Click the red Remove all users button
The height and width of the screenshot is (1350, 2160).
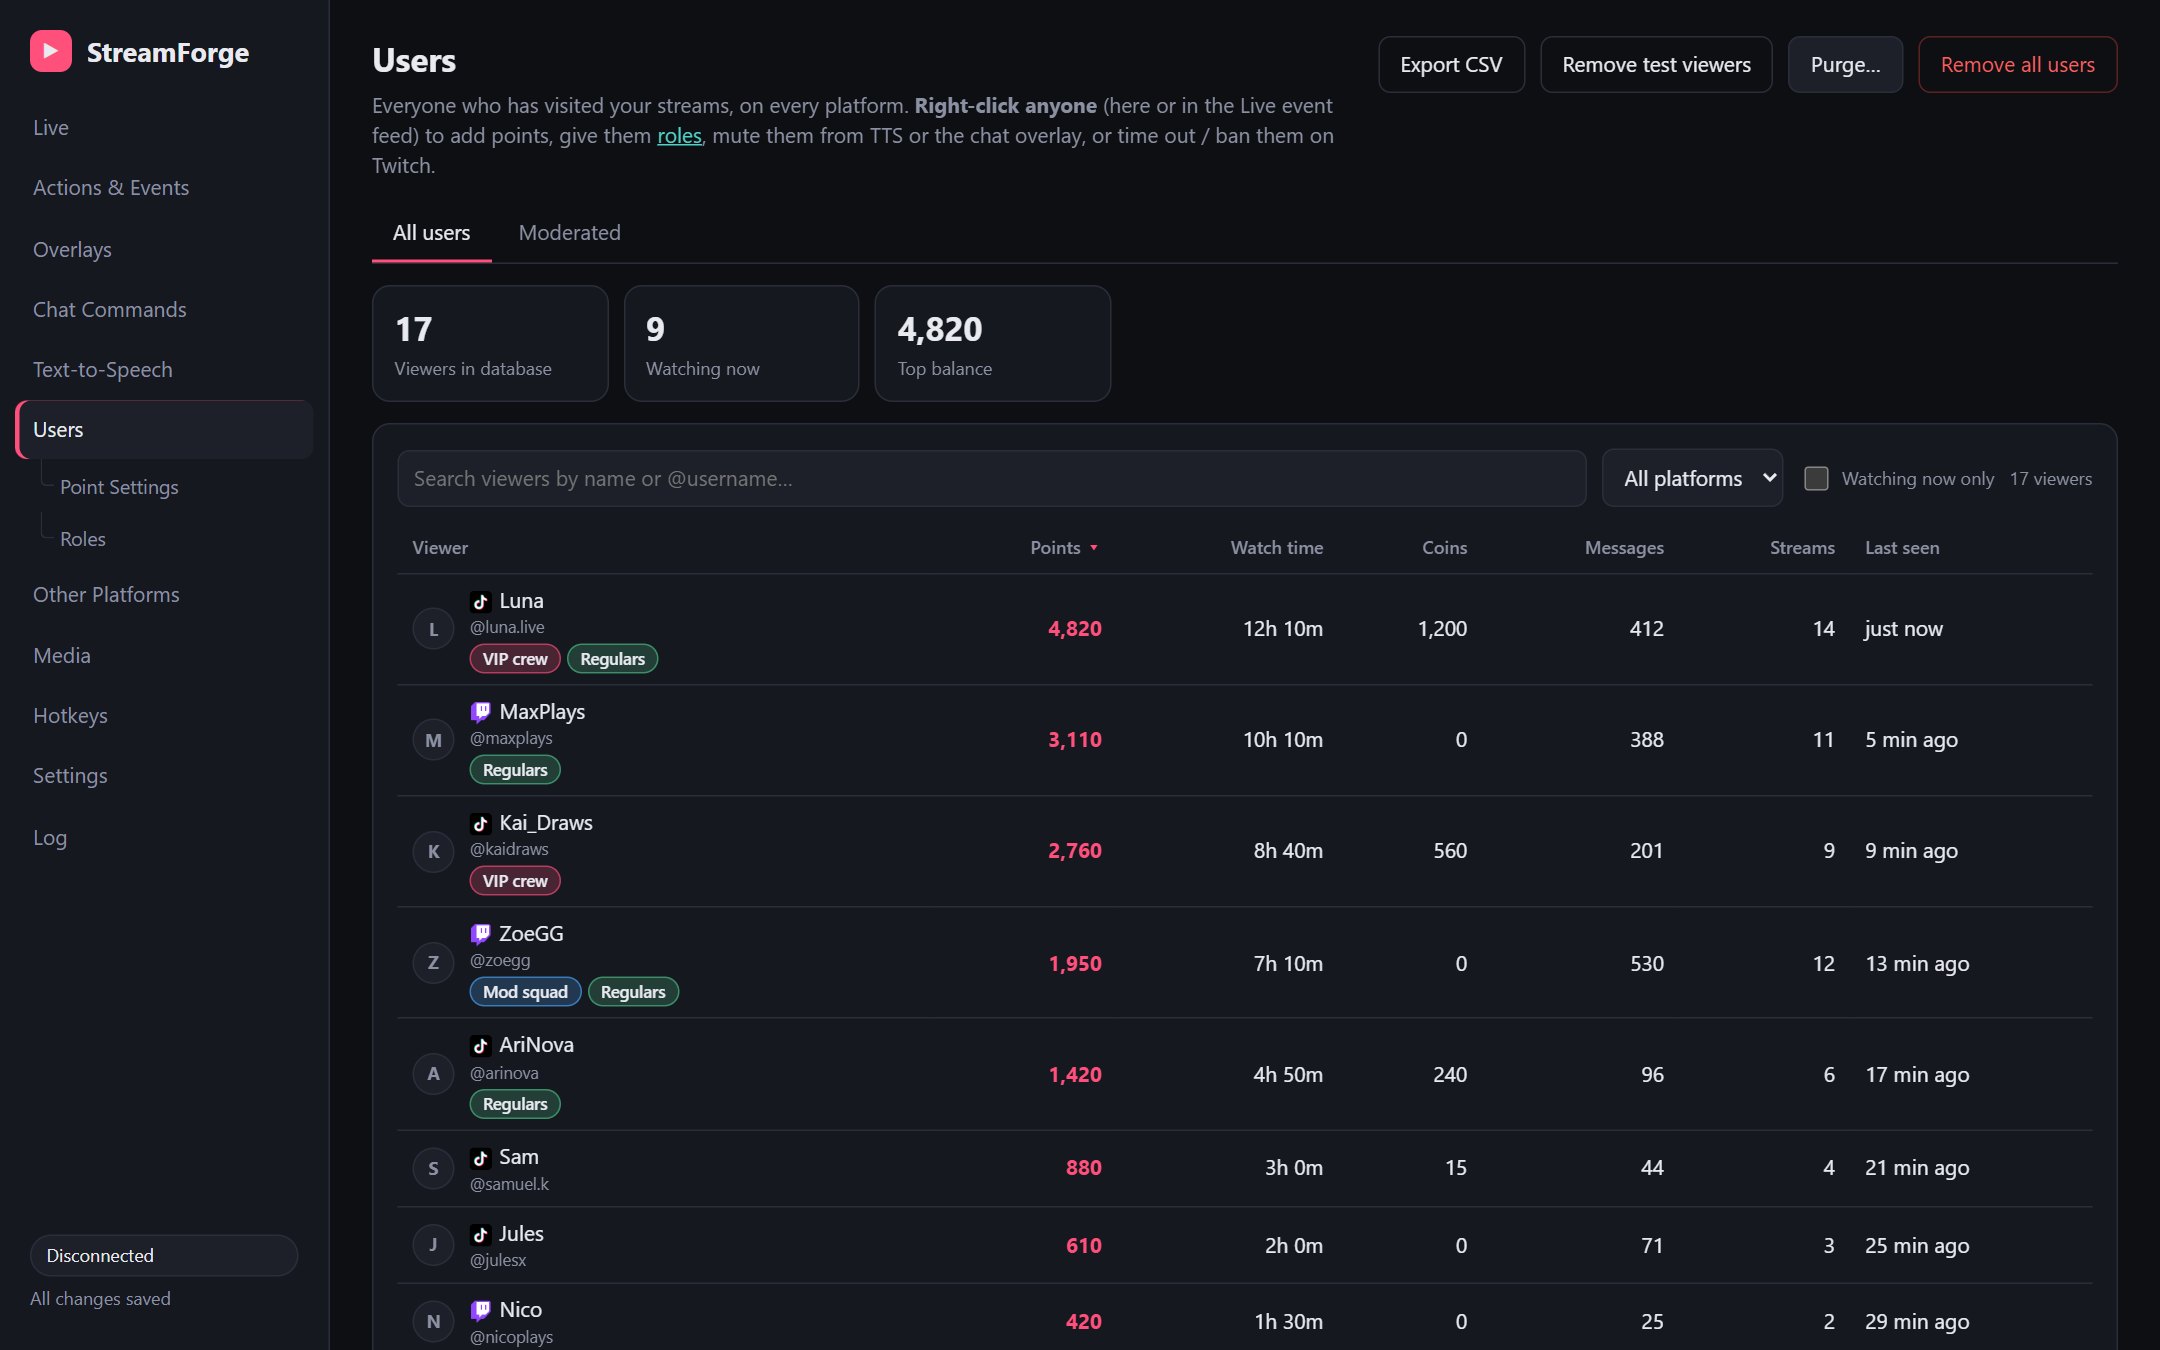point(2017,64)
